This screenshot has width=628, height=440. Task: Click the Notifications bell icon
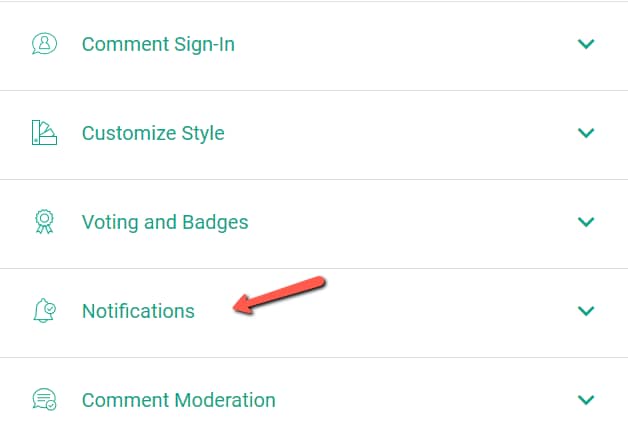[44, 310]
